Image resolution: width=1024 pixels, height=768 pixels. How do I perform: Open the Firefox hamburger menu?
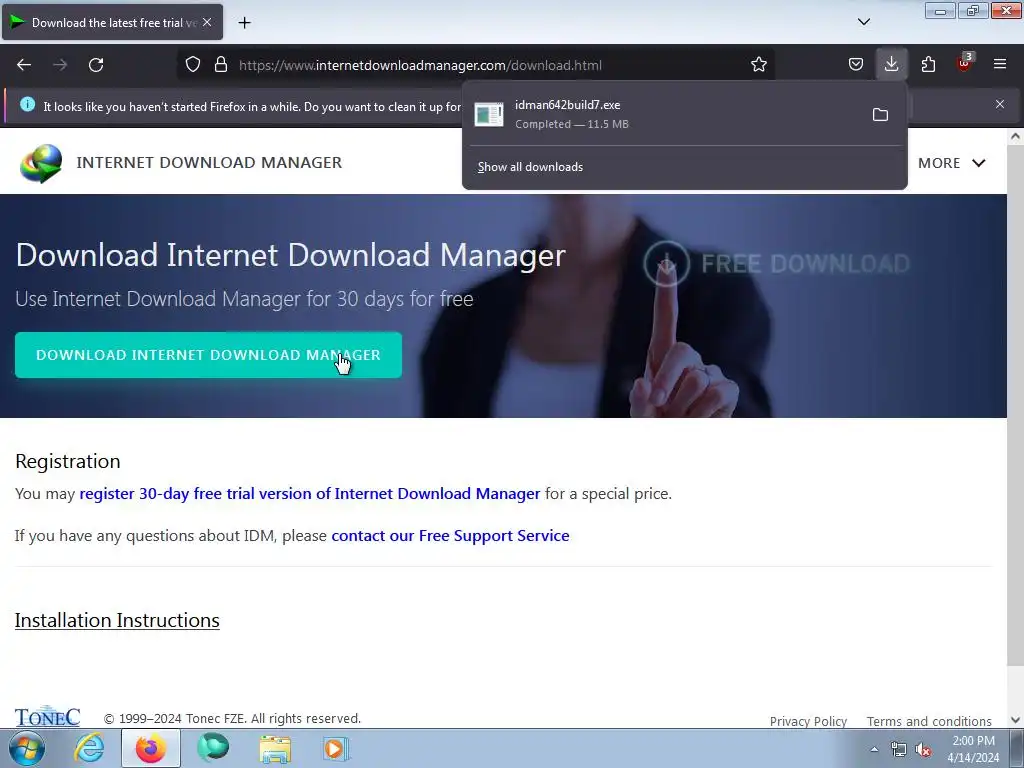coord(1000,65)
